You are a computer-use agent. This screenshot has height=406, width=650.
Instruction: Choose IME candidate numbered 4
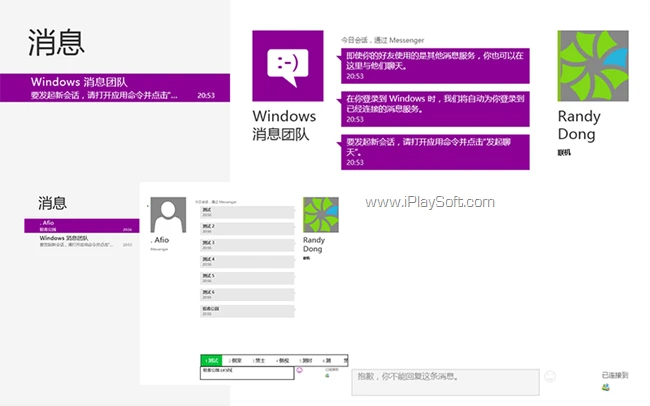click(283, 360)
